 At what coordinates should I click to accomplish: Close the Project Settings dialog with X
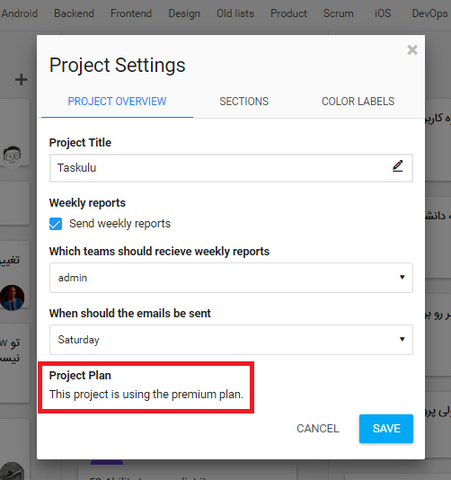[x=412, y=50]
